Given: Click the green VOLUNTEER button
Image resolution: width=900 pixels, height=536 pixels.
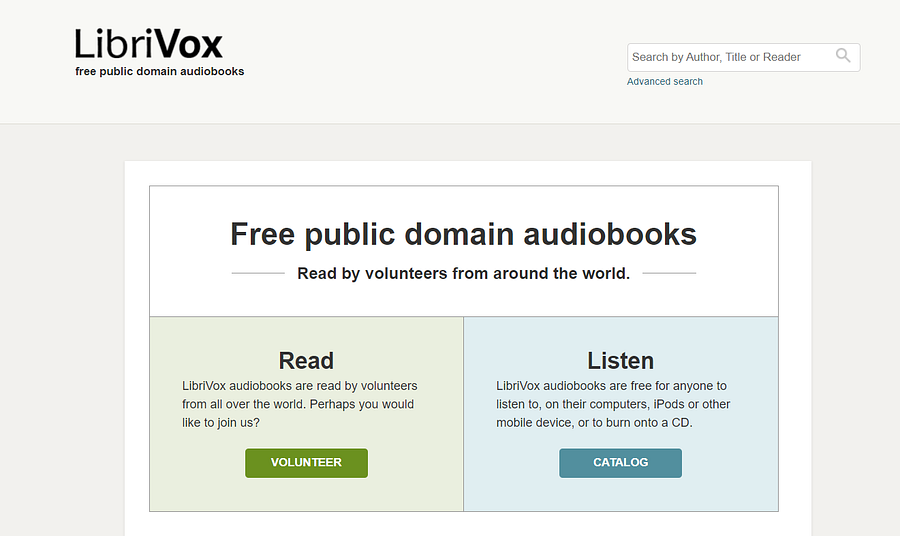Looking at the screenshot, I should [x=307, y=463].
